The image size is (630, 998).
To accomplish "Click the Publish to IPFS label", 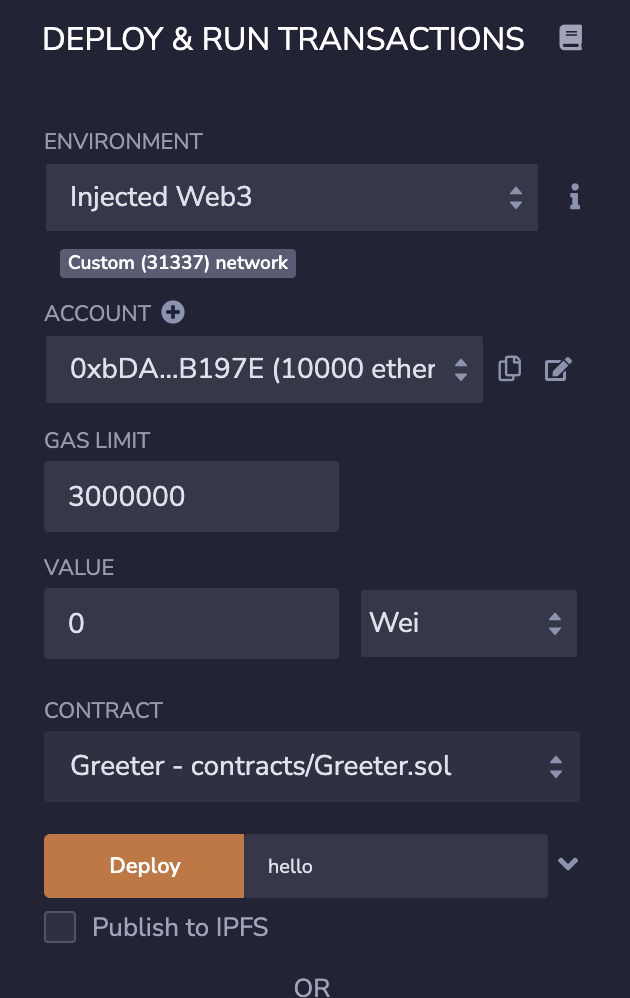I will click(x=180, y=927).
